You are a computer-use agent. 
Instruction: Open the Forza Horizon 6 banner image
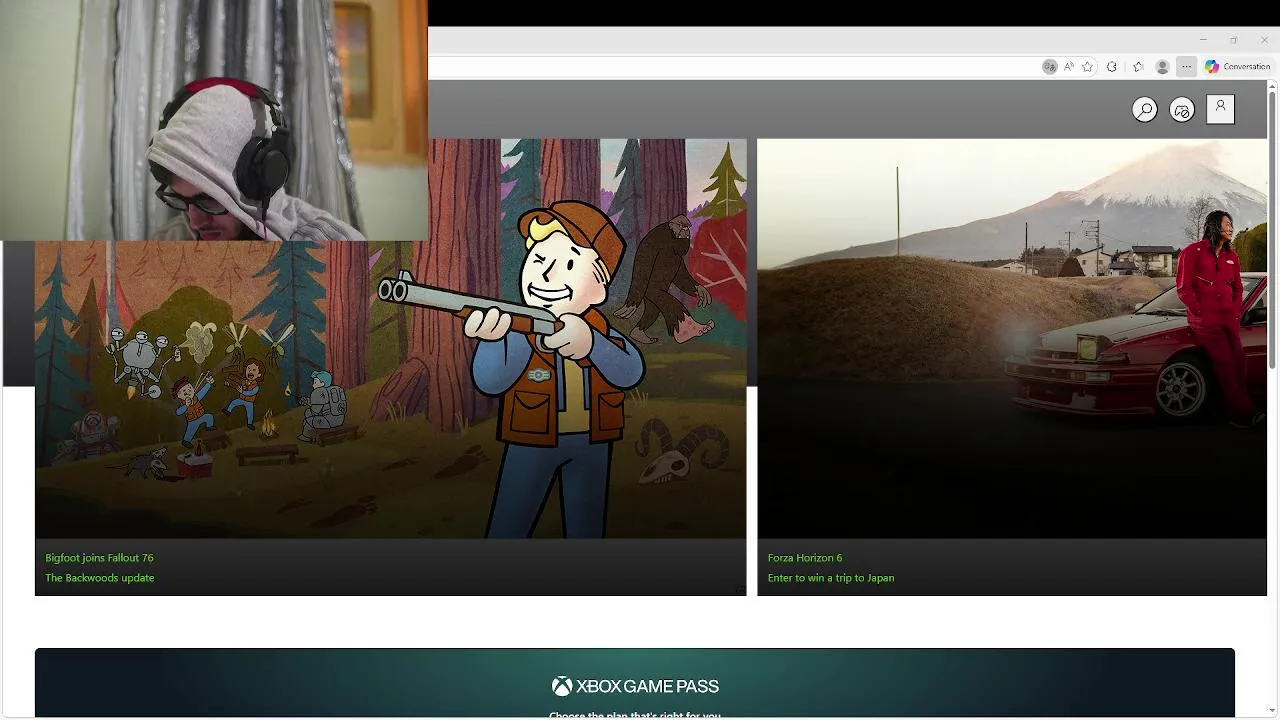(1012, 339)
